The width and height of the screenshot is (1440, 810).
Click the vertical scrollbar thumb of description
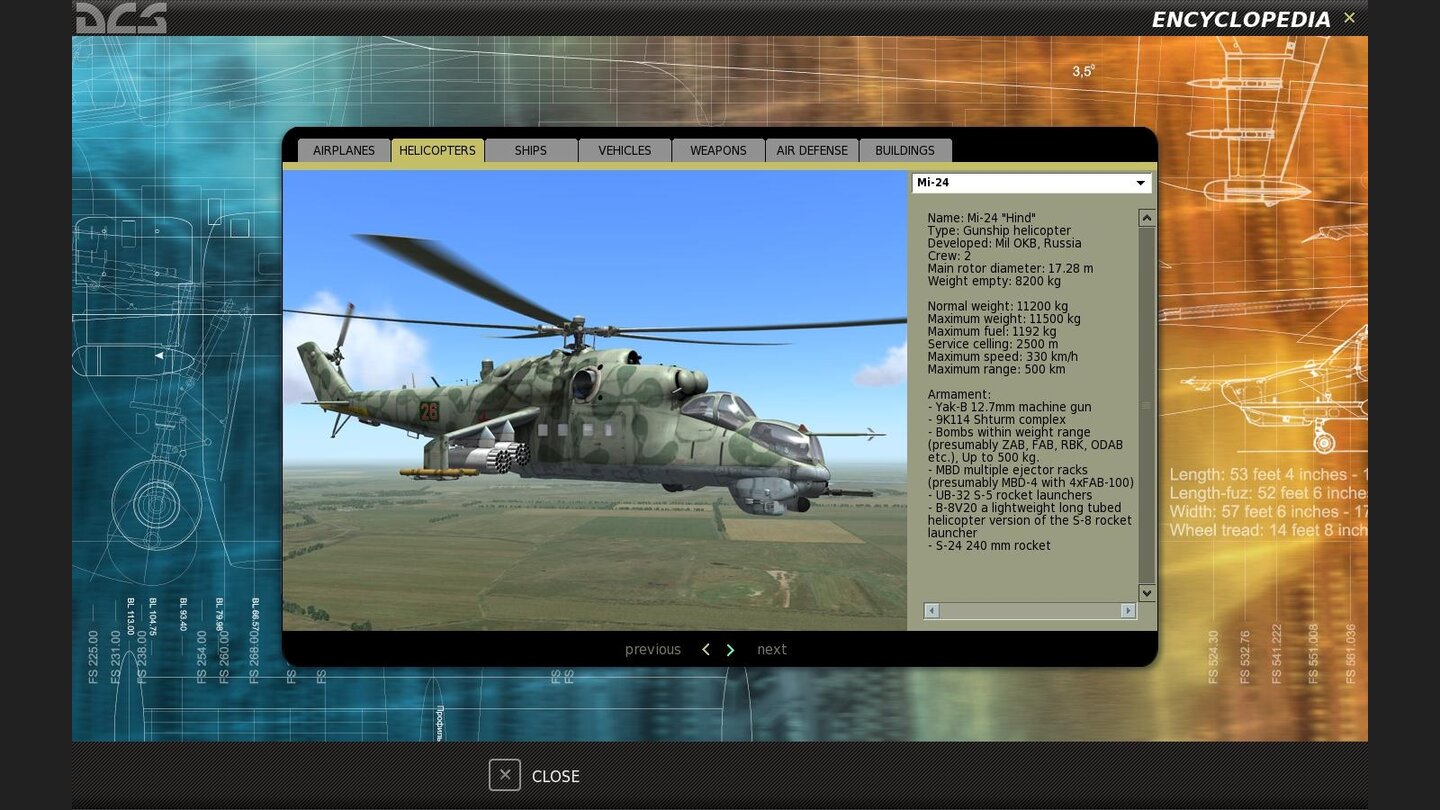click(1147, 405)
